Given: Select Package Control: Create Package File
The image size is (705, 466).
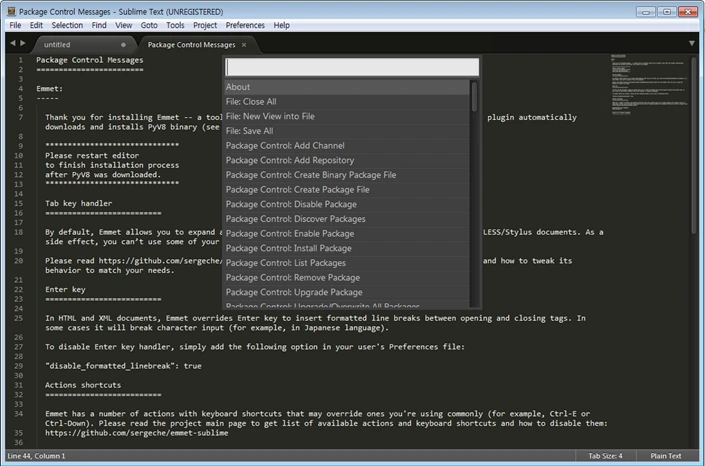Looking at the screenshot, I should tap(347, 190).
